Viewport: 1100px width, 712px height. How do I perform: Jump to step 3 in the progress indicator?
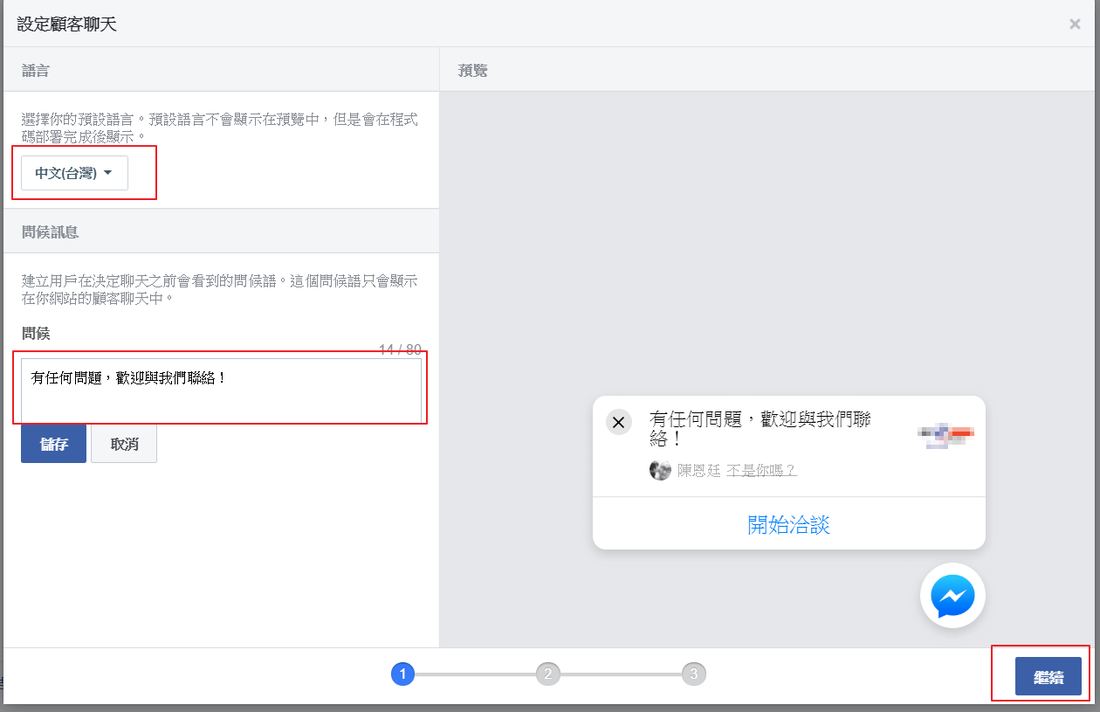click(x=693, y=674)
